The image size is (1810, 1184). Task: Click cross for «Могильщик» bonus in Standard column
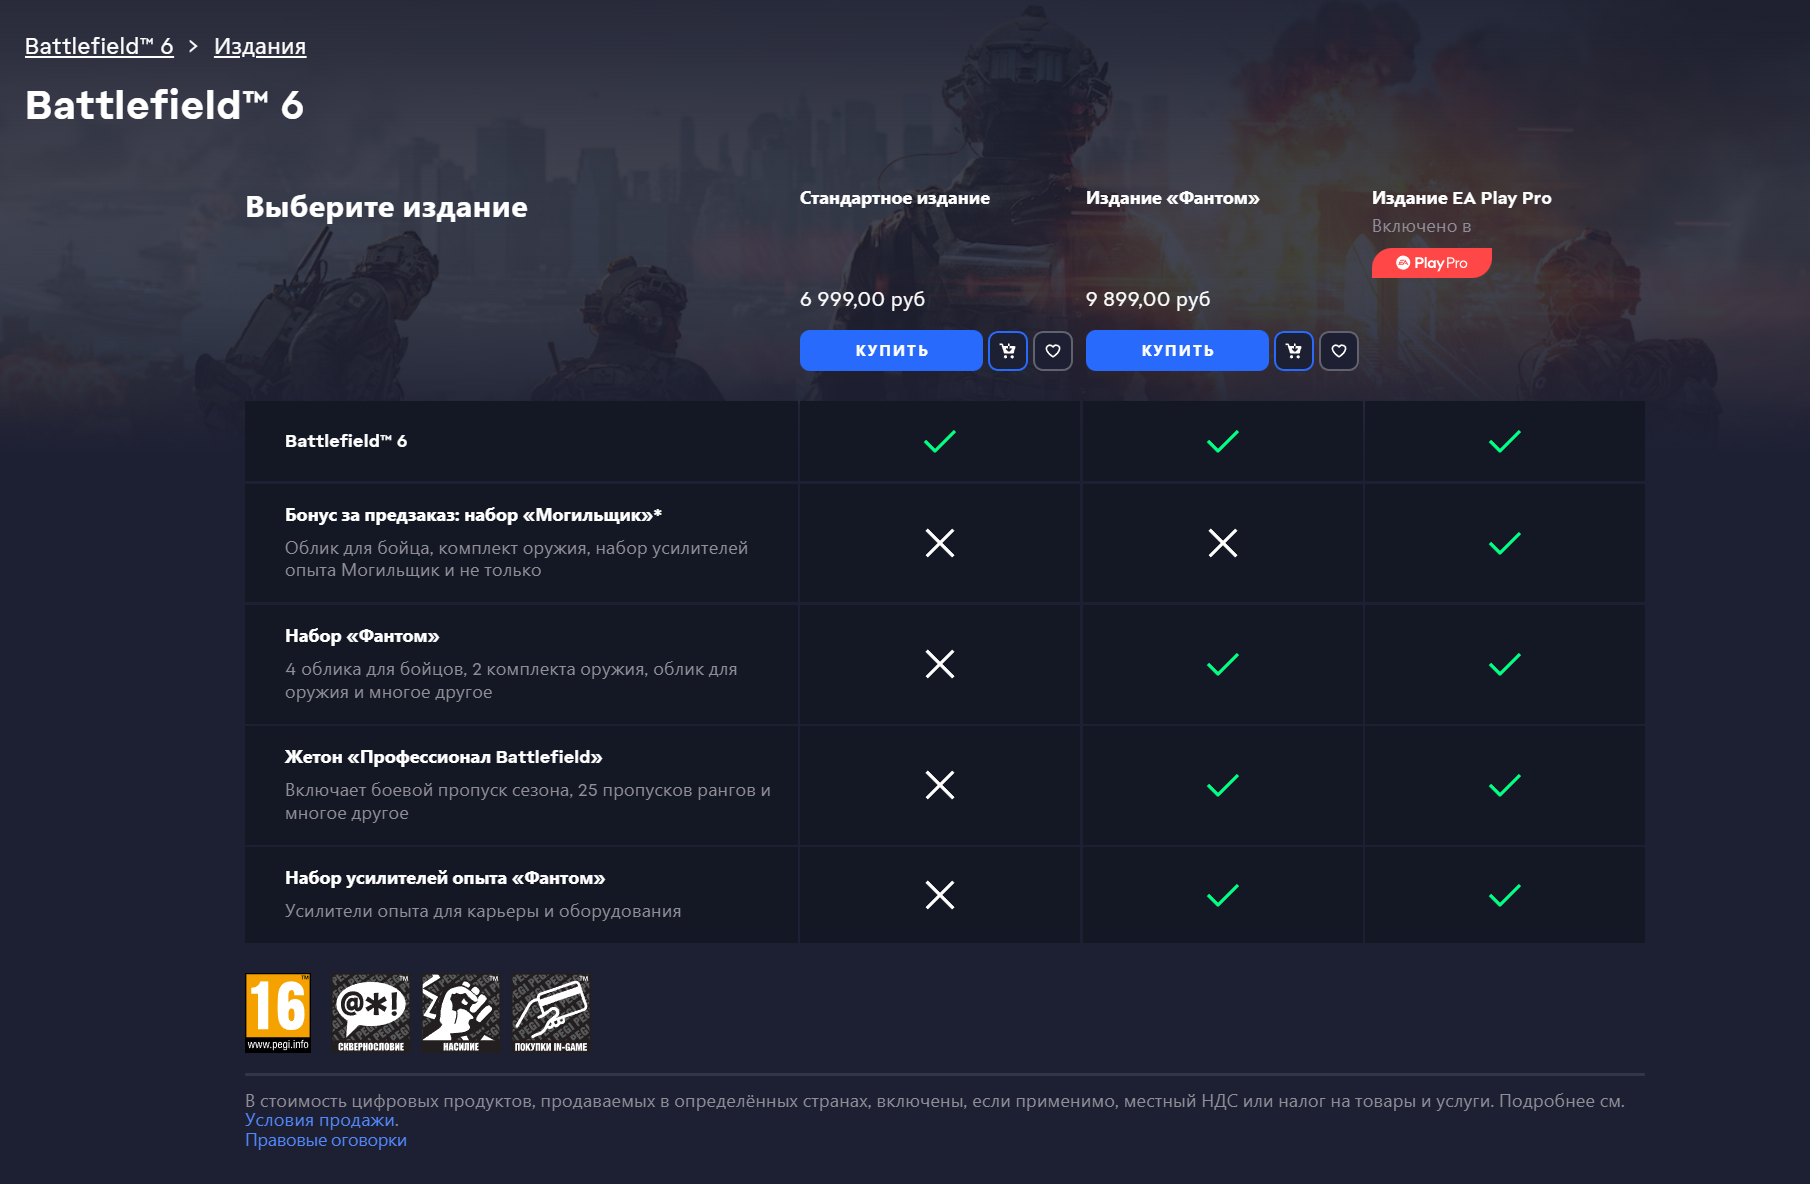tap(940, 543)
